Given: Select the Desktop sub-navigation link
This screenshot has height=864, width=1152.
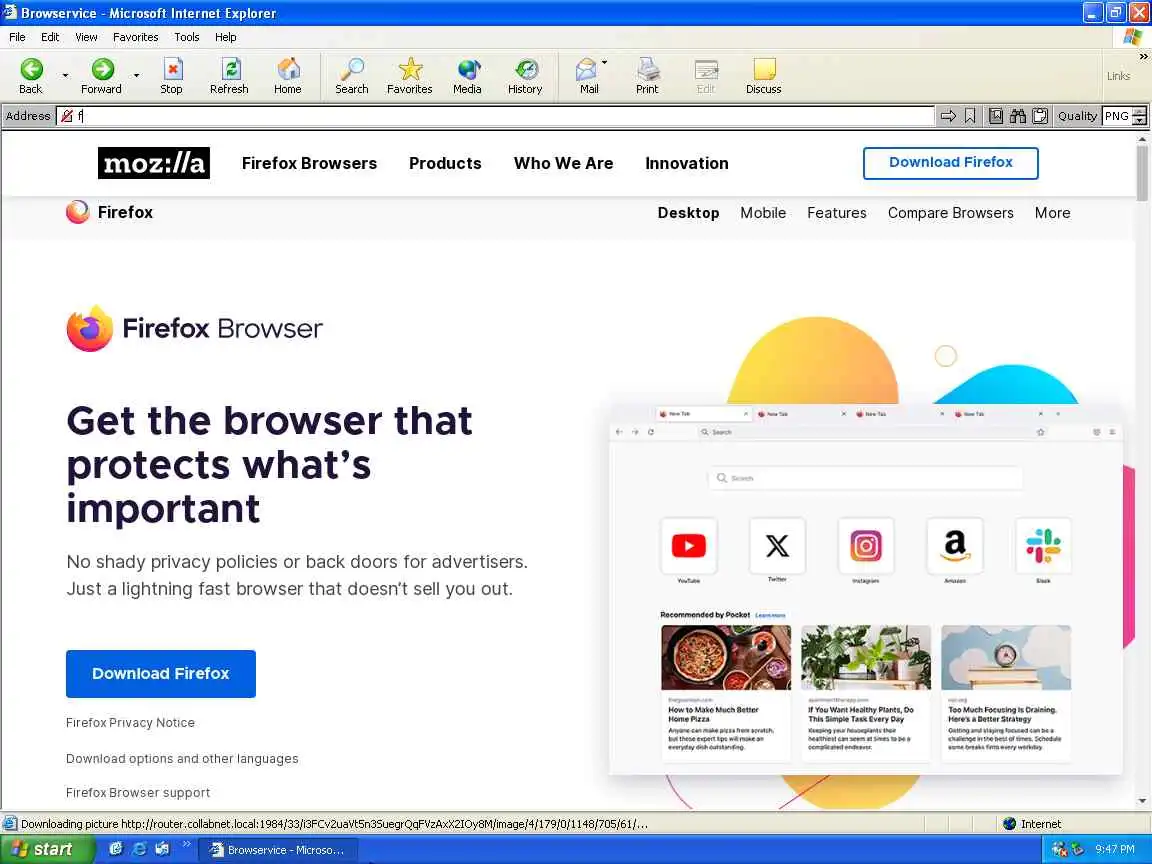Looking at the screenshot, I should click(x=688, y=213).
